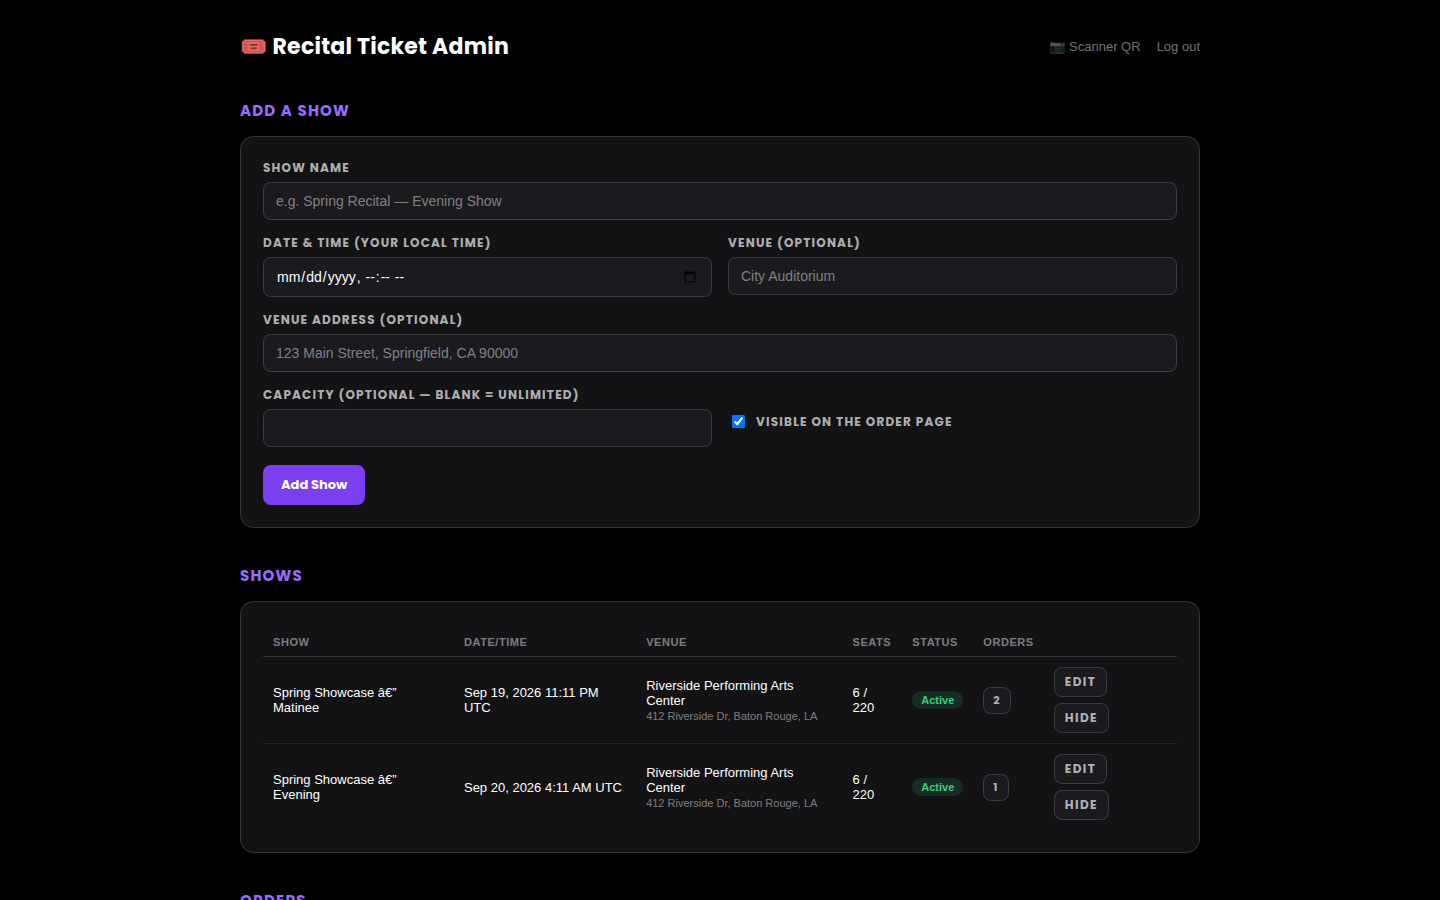
Task: Click the Evening row seats count
Action: pos(863,787)
